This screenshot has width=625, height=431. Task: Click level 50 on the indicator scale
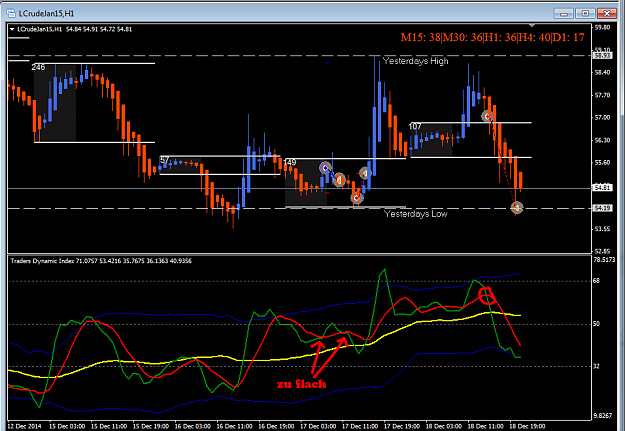click(596, 324)
